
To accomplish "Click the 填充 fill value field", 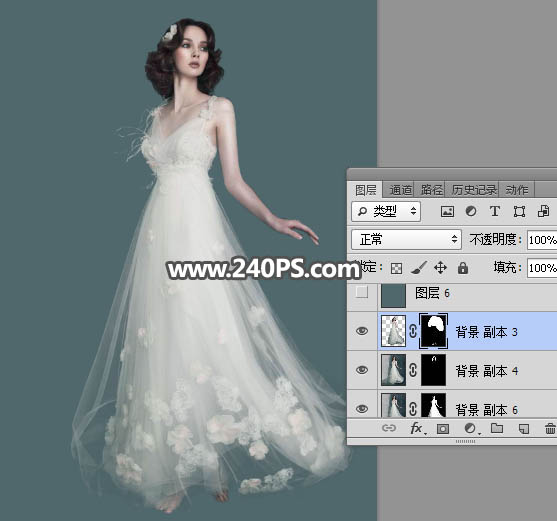I will [x=542, y=268].
